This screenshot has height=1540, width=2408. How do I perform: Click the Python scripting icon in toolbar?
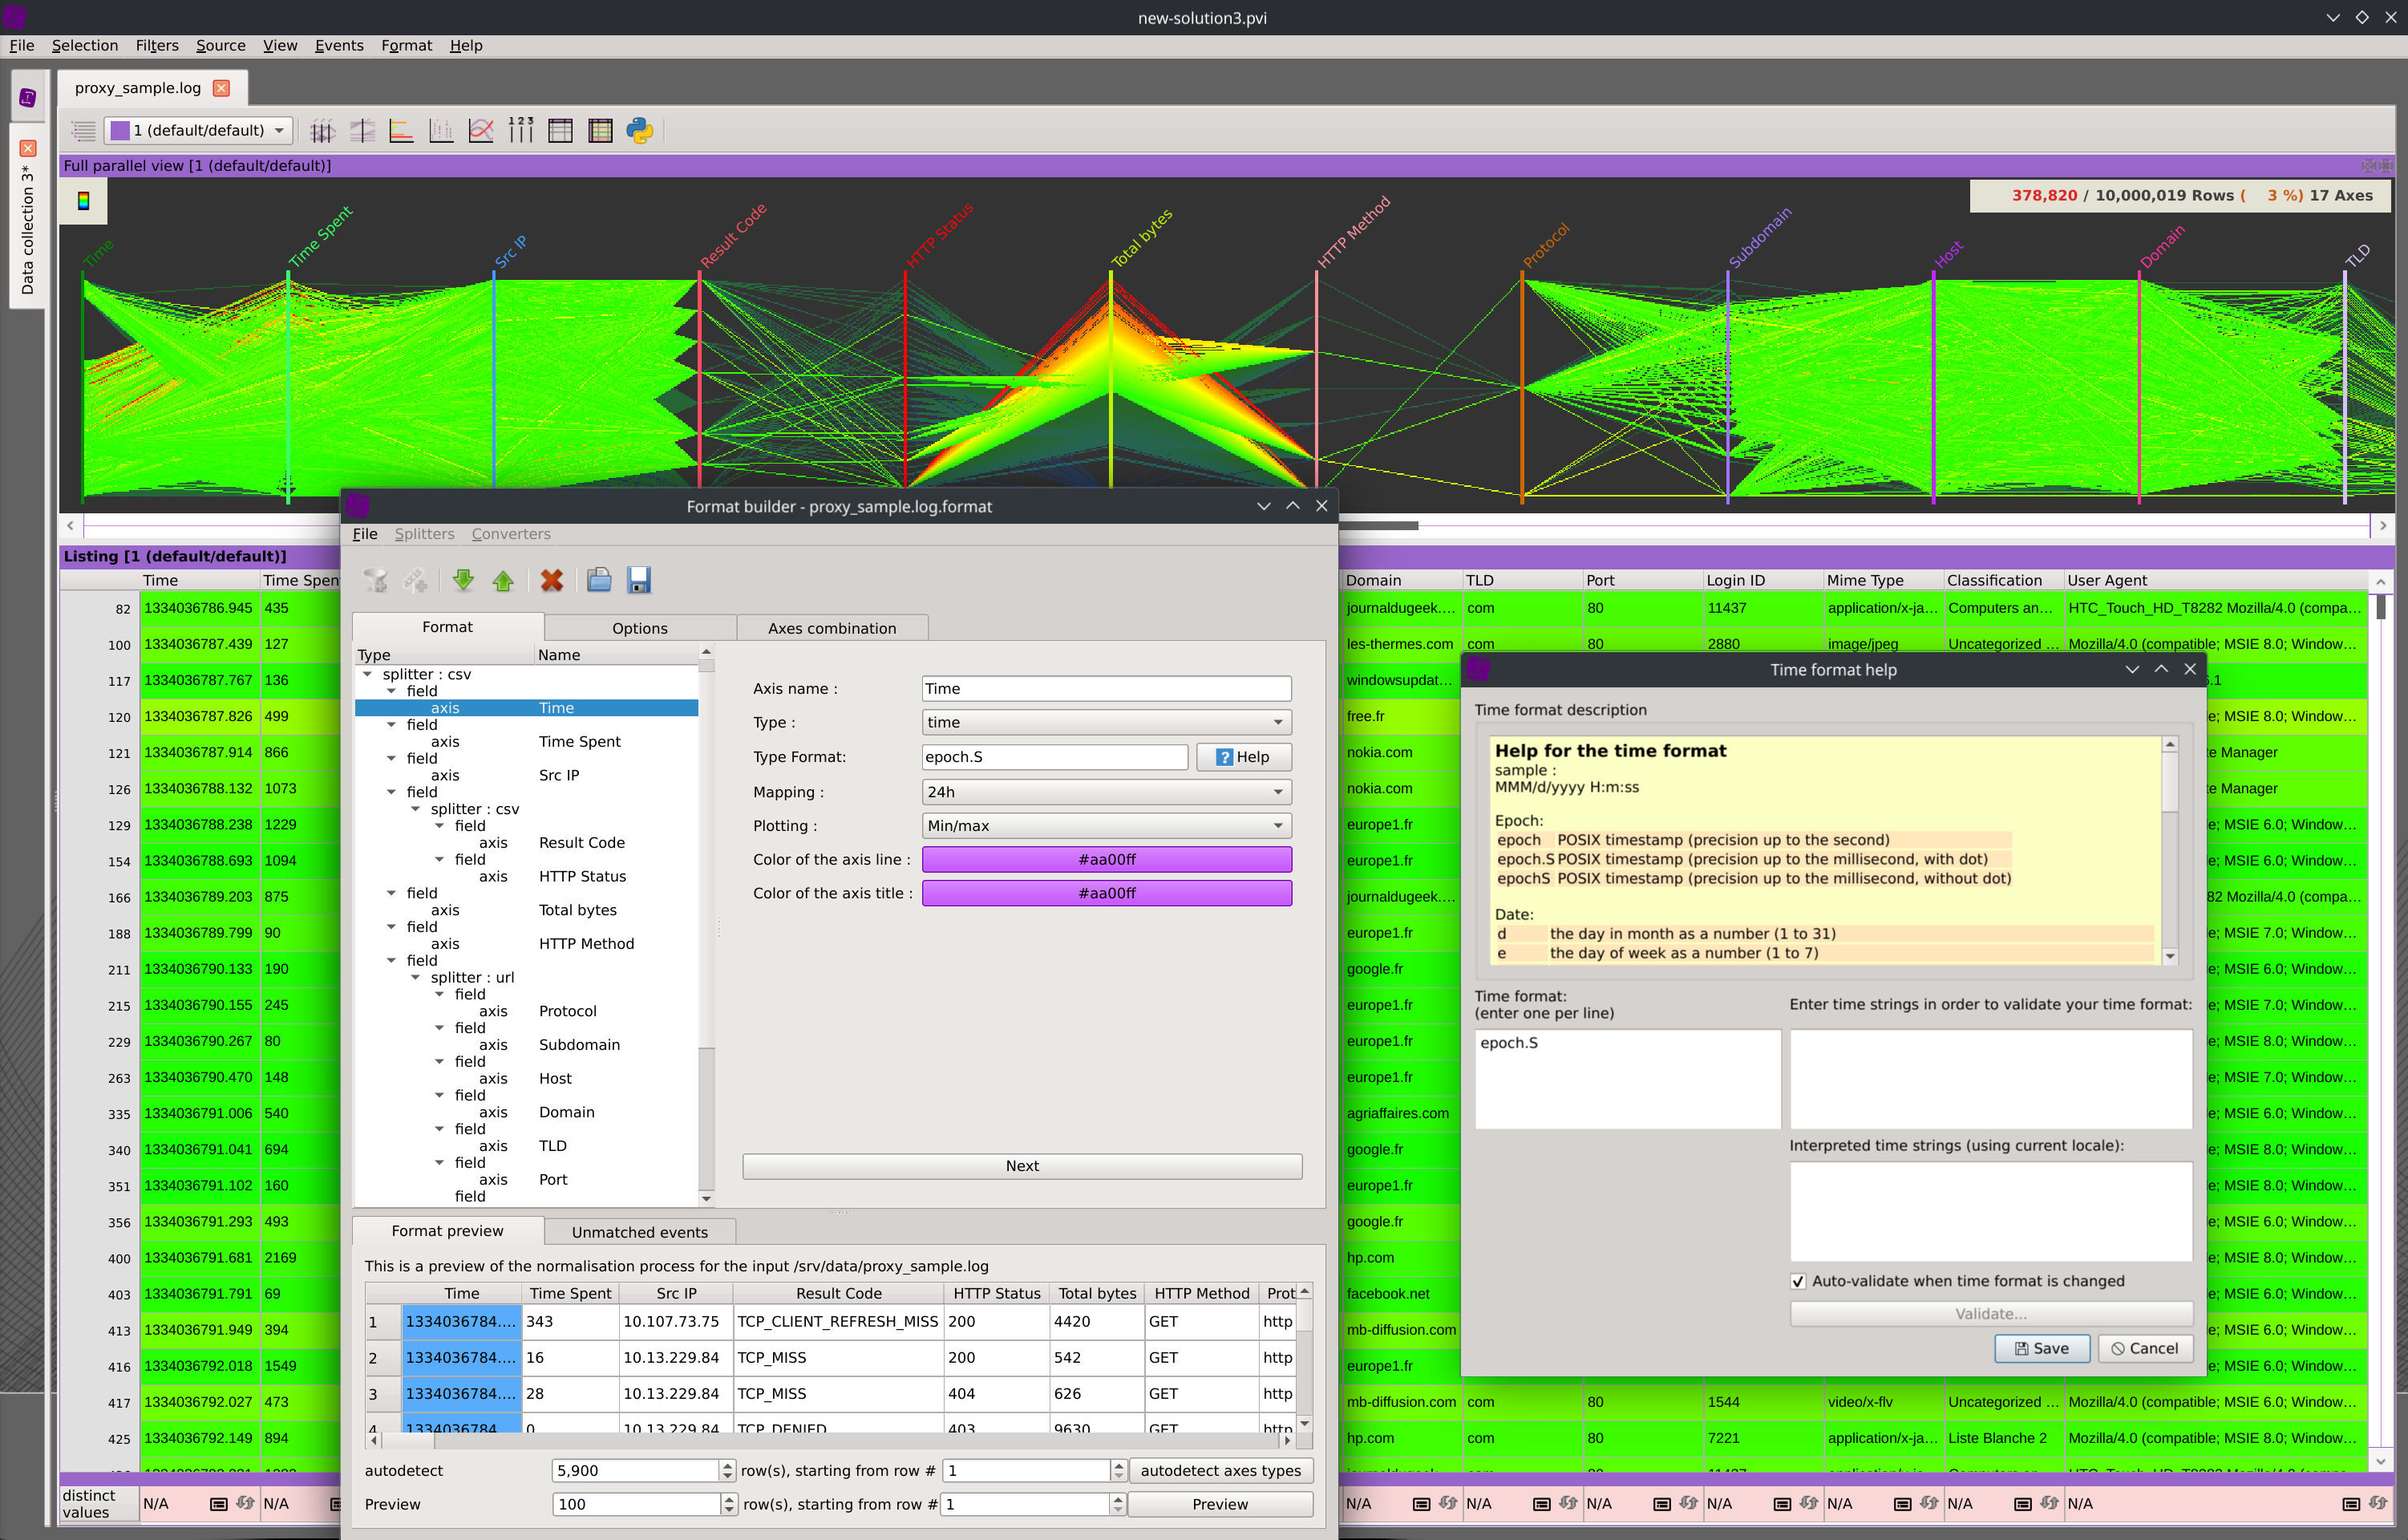click(x=639, y=131)
